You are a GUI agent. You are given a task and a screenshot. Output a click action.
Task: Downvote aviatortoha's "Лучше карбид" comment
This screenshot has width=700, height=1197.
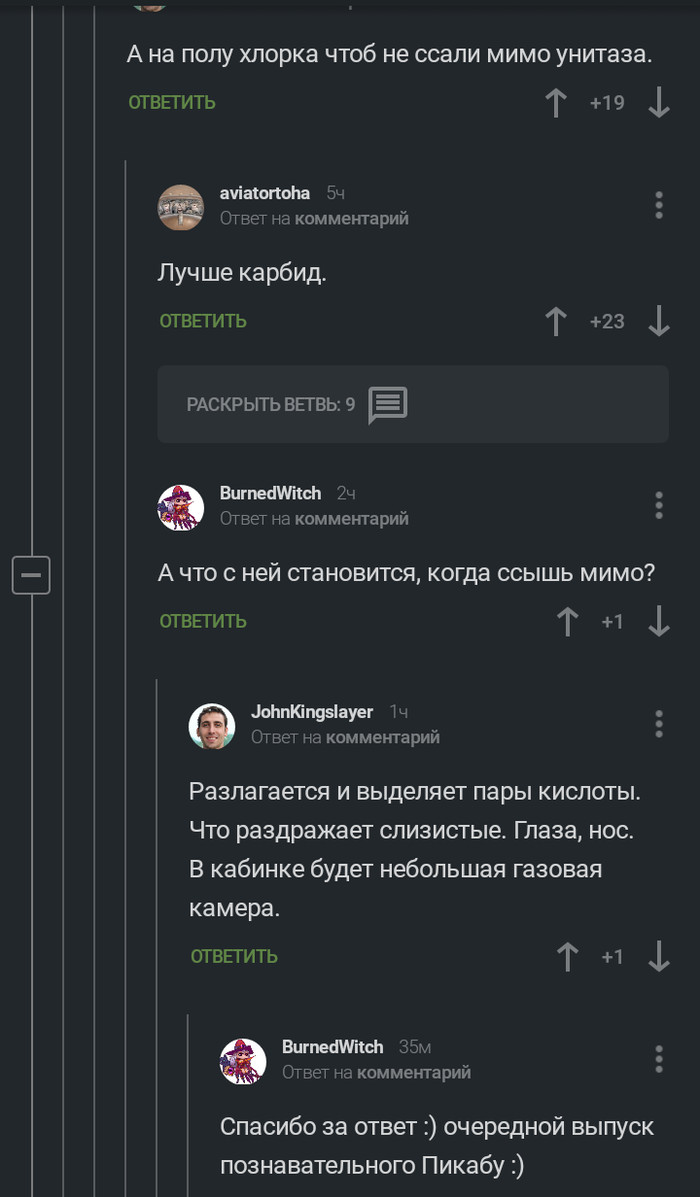(x=658, y=321)
